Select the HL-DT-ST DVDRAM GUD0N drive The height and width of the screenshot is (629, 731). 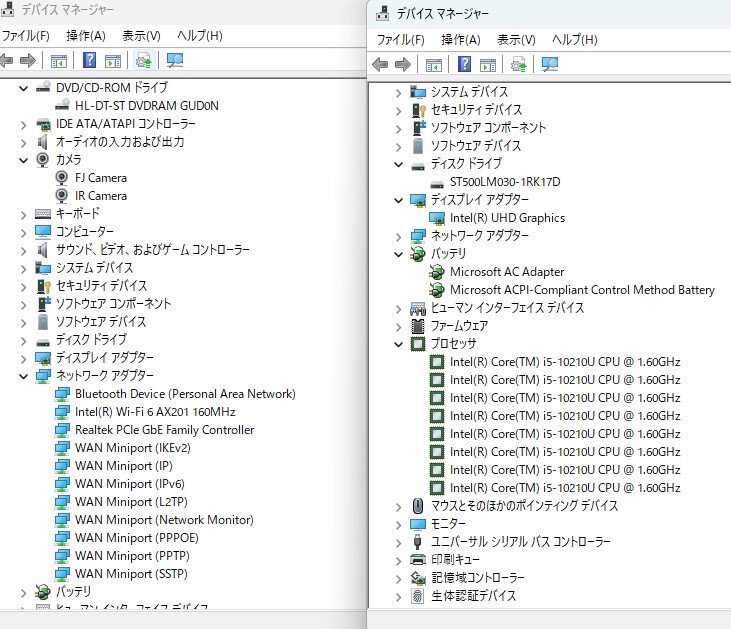click(x=146, y=106)
